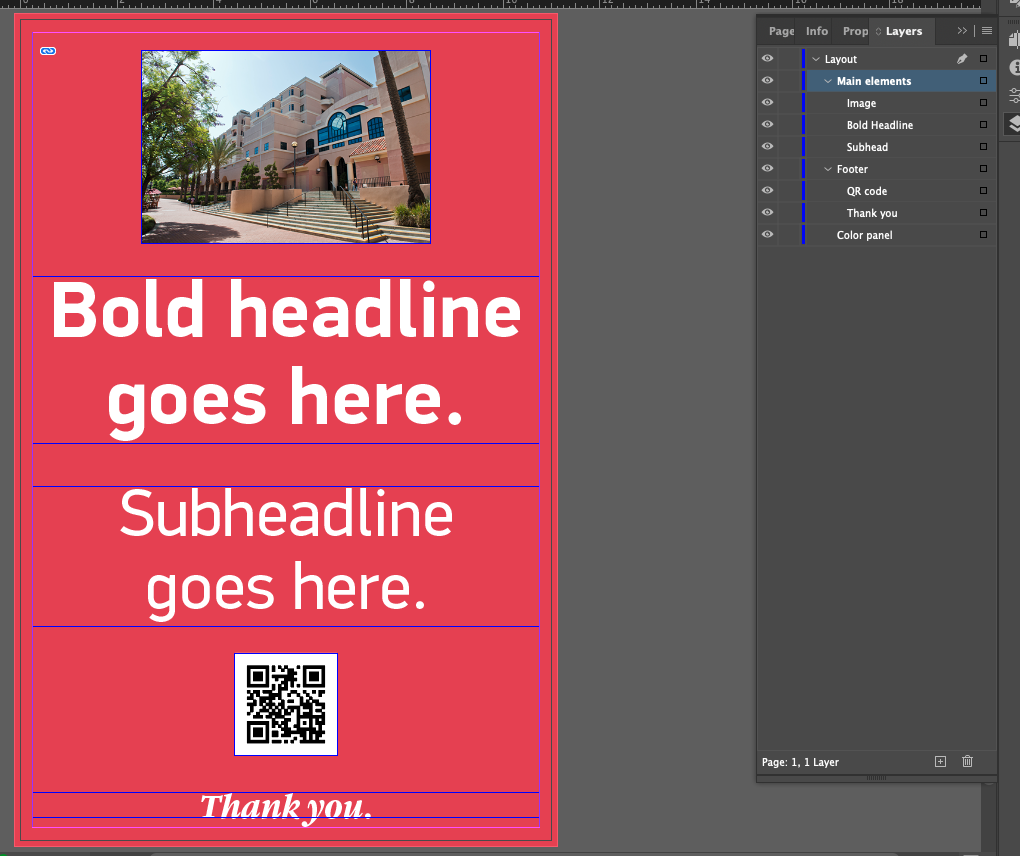Switch to the Info tab
Screen dimensions: 1020x856
(x=816, y=31)
